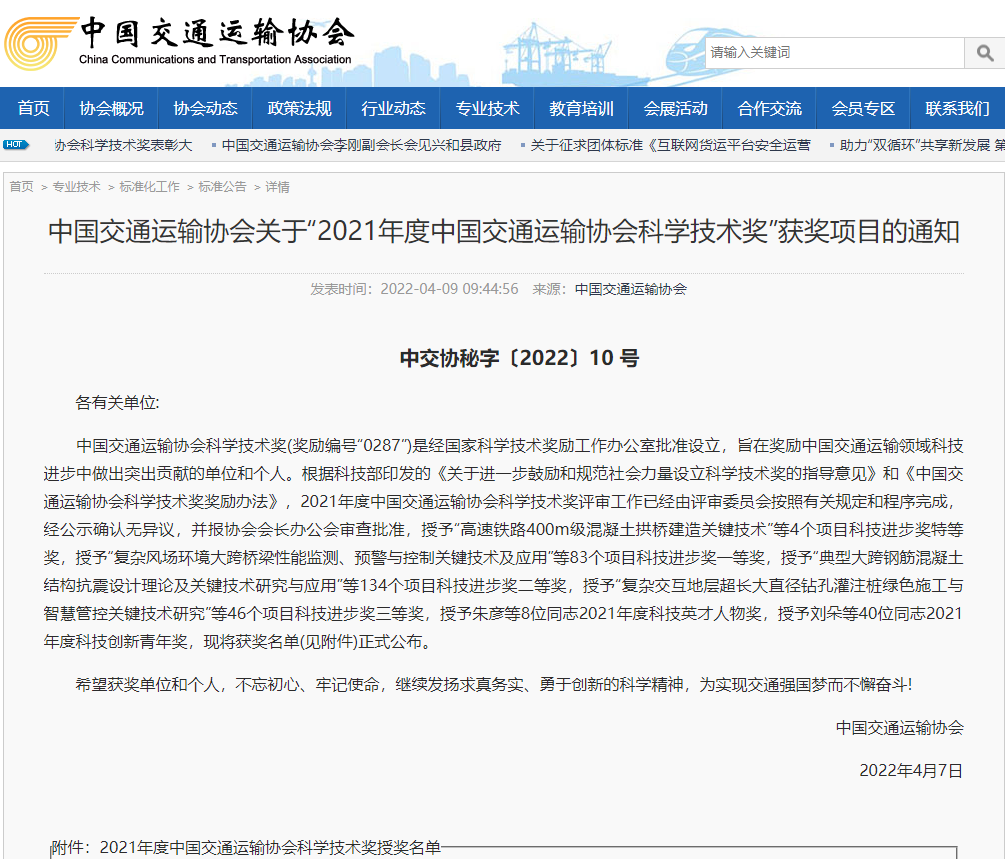This screenshot has height=859, width=1005.
Task: Click the article title heading
Action: pyautogui.click(x=504, y=231)
